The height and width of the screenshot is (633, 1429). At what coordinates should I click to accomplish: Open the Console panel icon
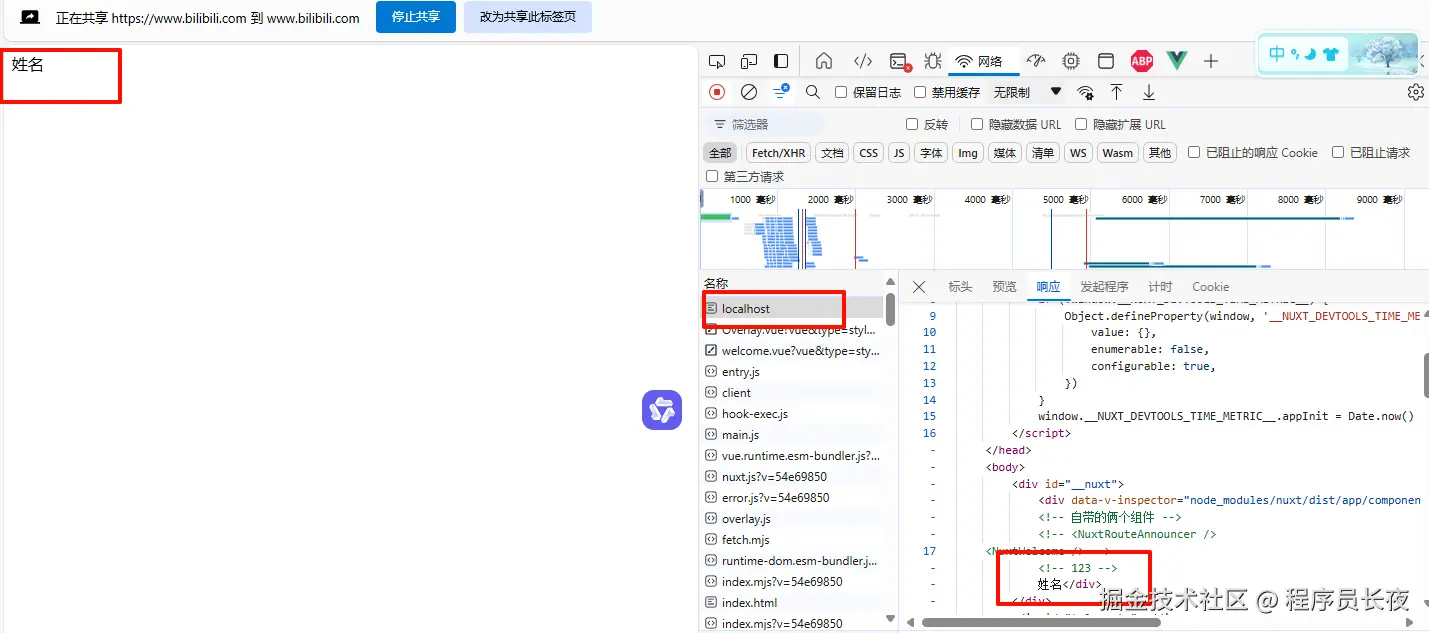coord(900,62)
